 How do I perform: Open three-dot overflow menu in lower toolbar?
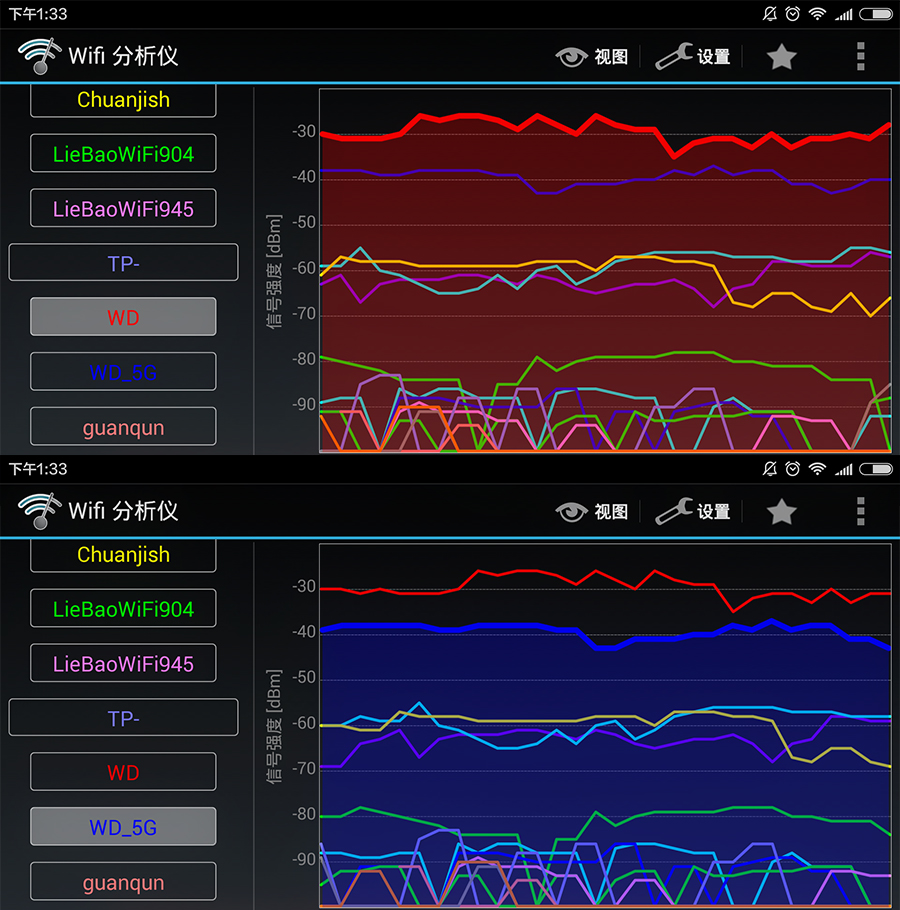point(860,512)
